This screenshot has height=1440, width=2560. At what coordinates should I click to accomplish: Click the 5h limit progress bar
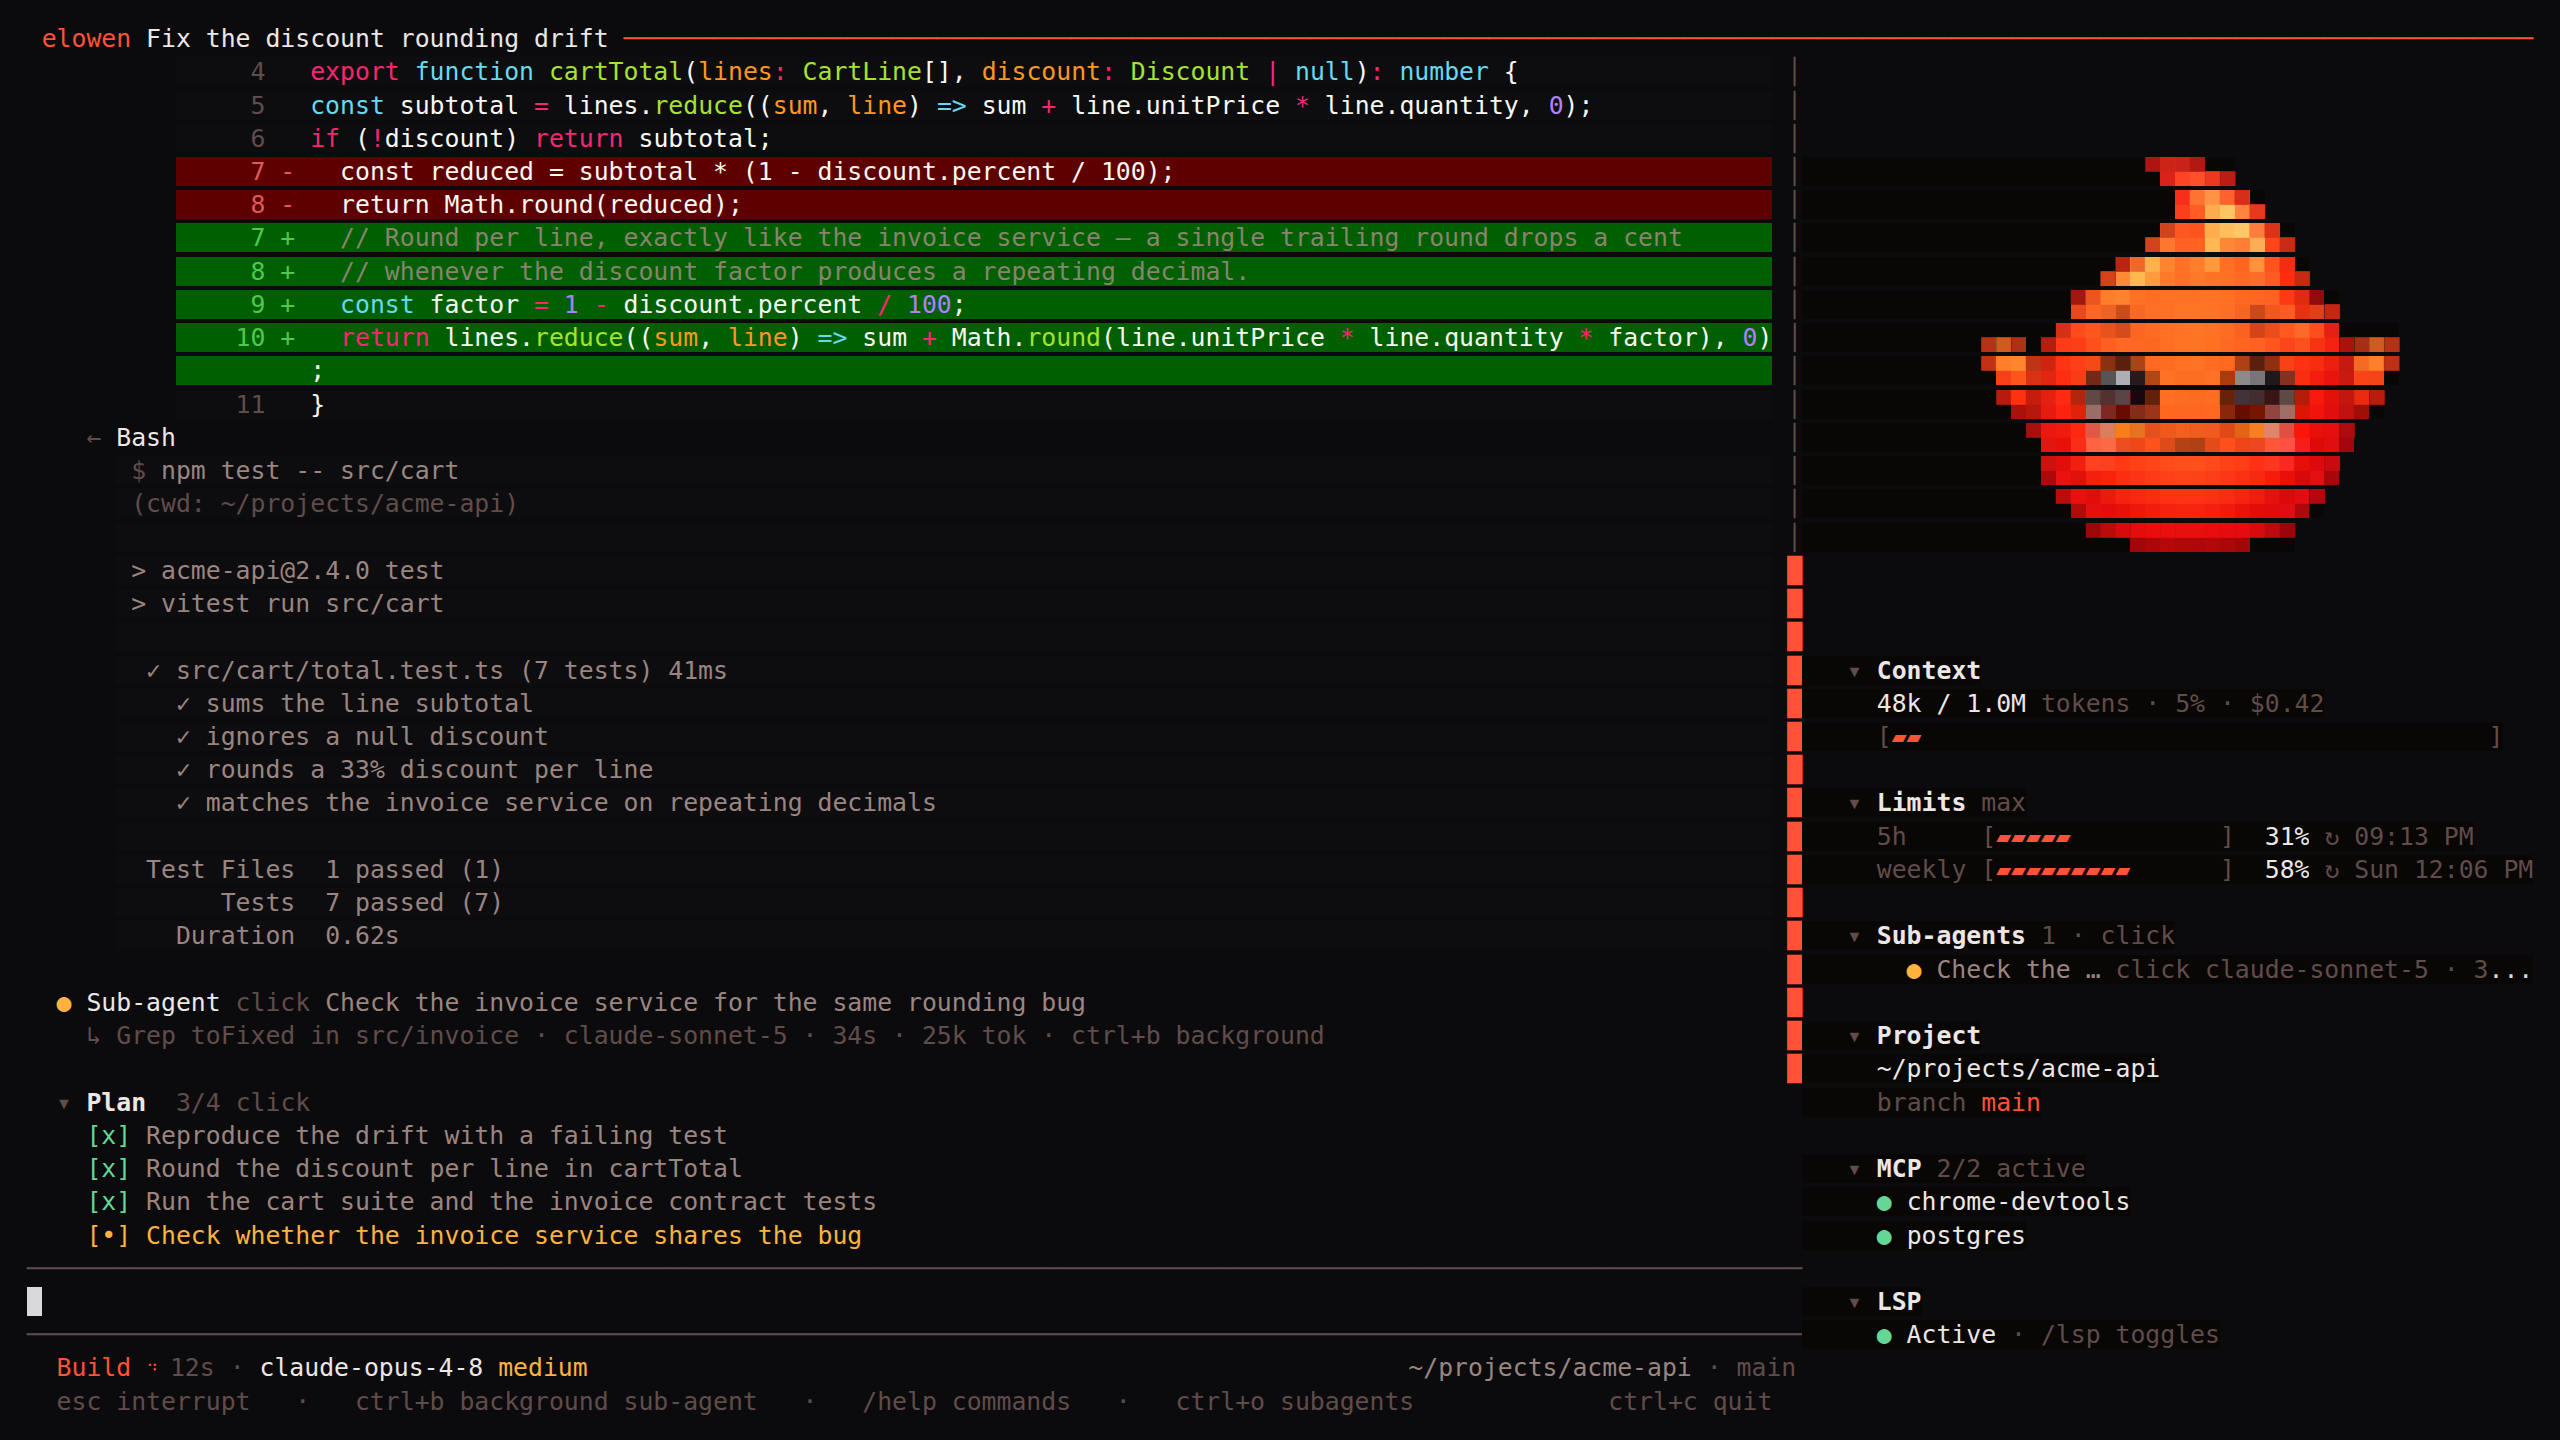(x=2108, y=837)
